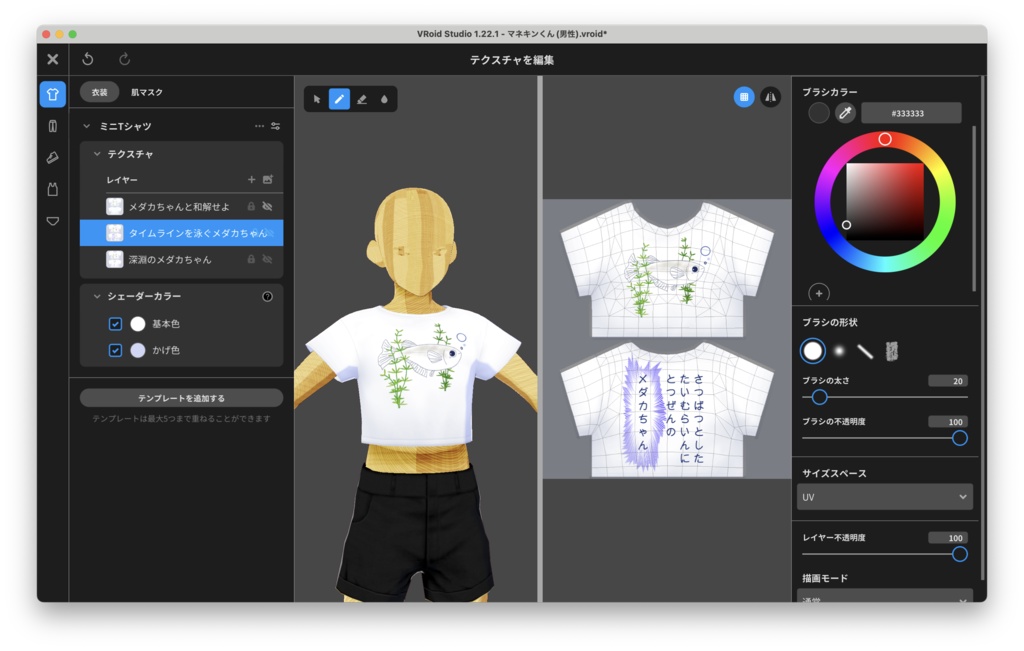Add current color to palette with plus

819,293
